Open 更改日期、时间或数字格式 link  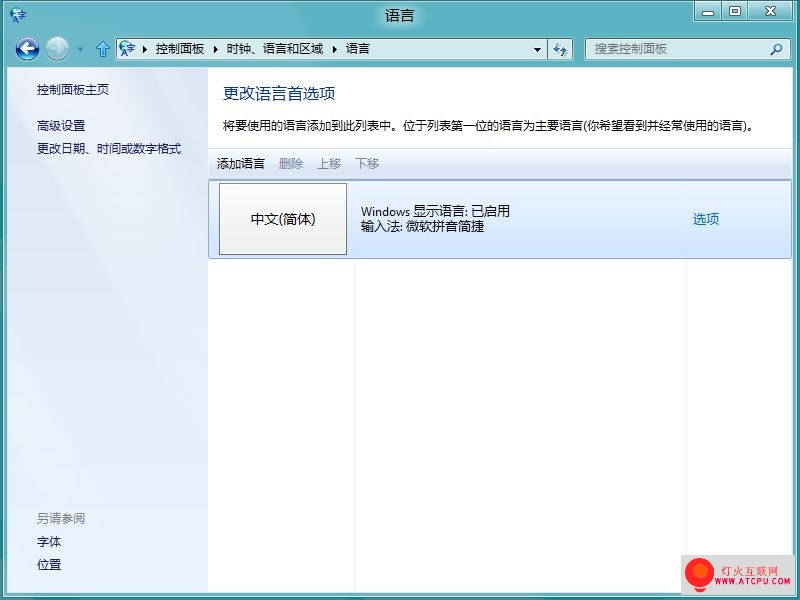pos(109,149)
